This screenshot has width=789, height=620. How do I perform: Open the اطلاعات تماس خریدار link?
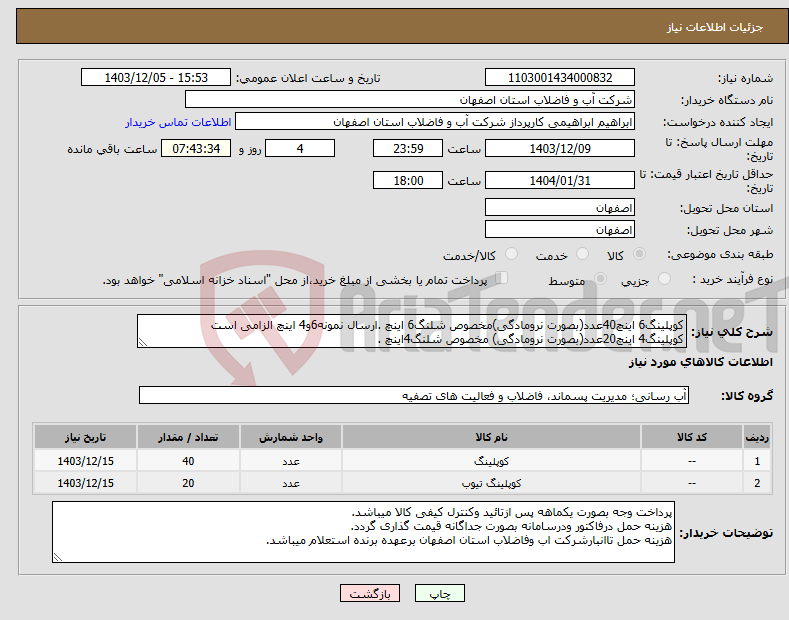[x=178, y=122]
